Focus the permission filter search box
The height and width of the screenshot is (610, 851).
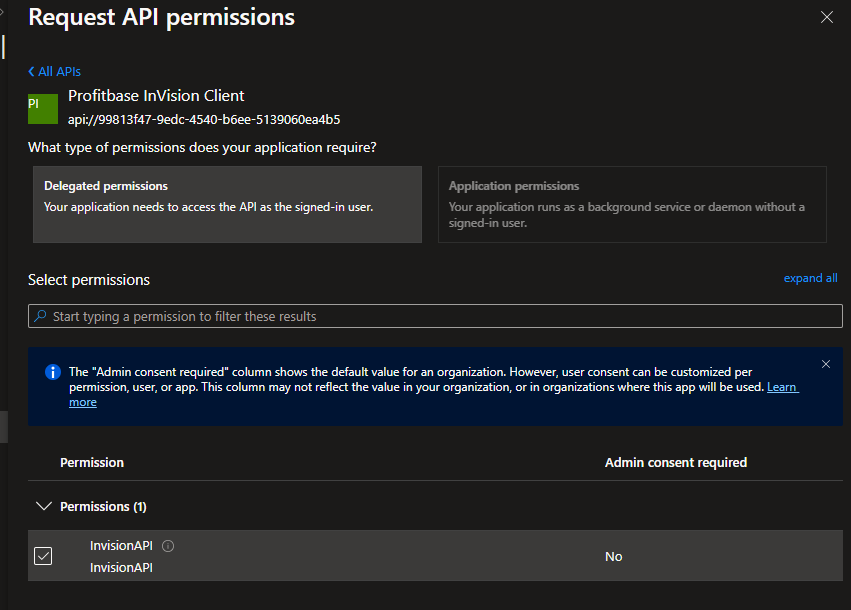tap(435, 316)
